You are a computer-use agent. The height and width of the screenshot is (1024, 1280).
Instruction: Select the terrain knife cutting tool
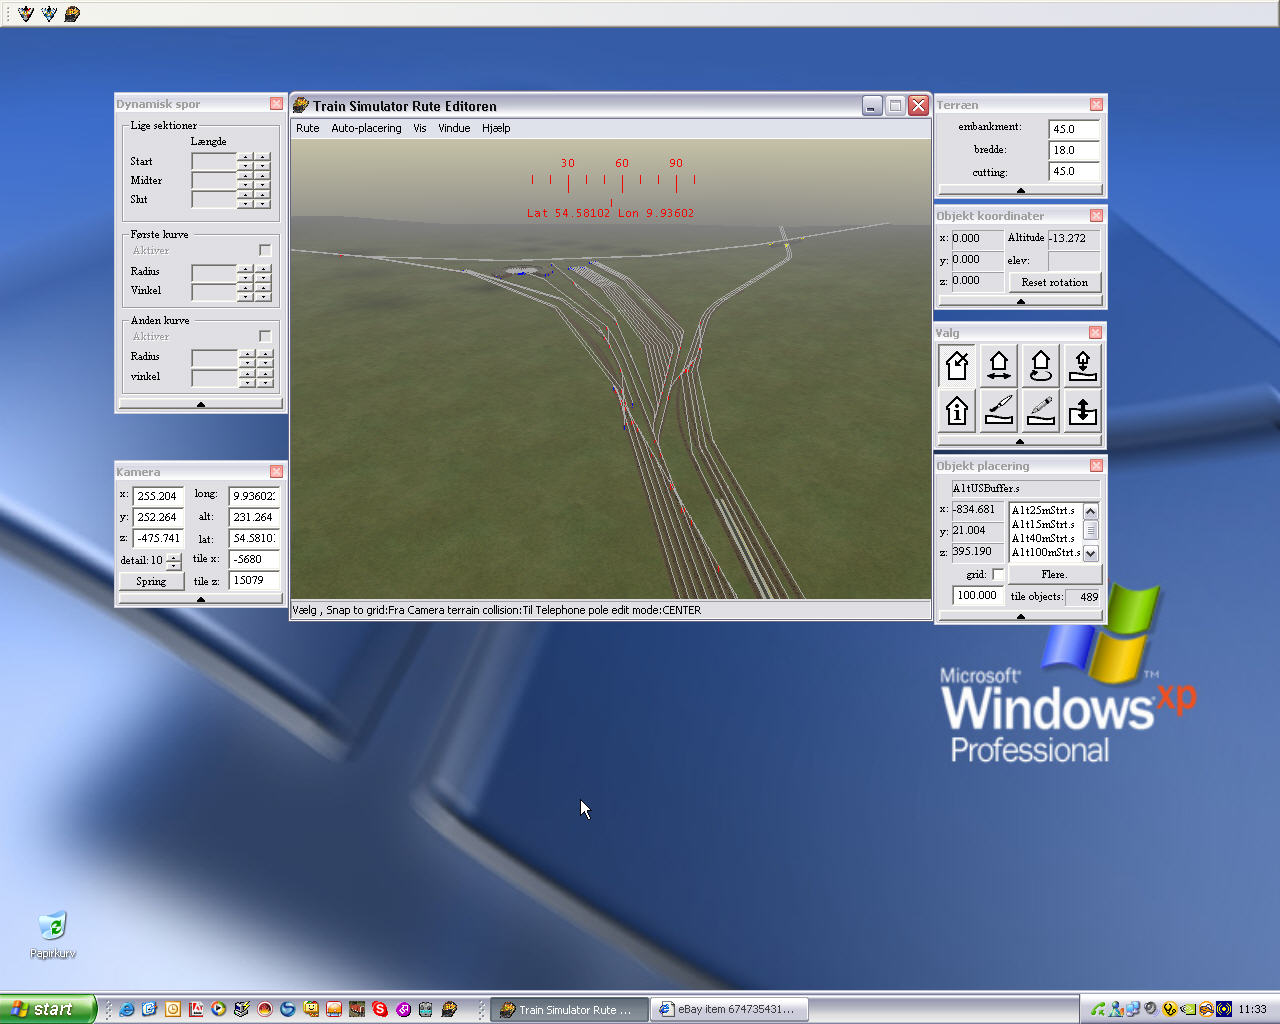pos(999,410)
